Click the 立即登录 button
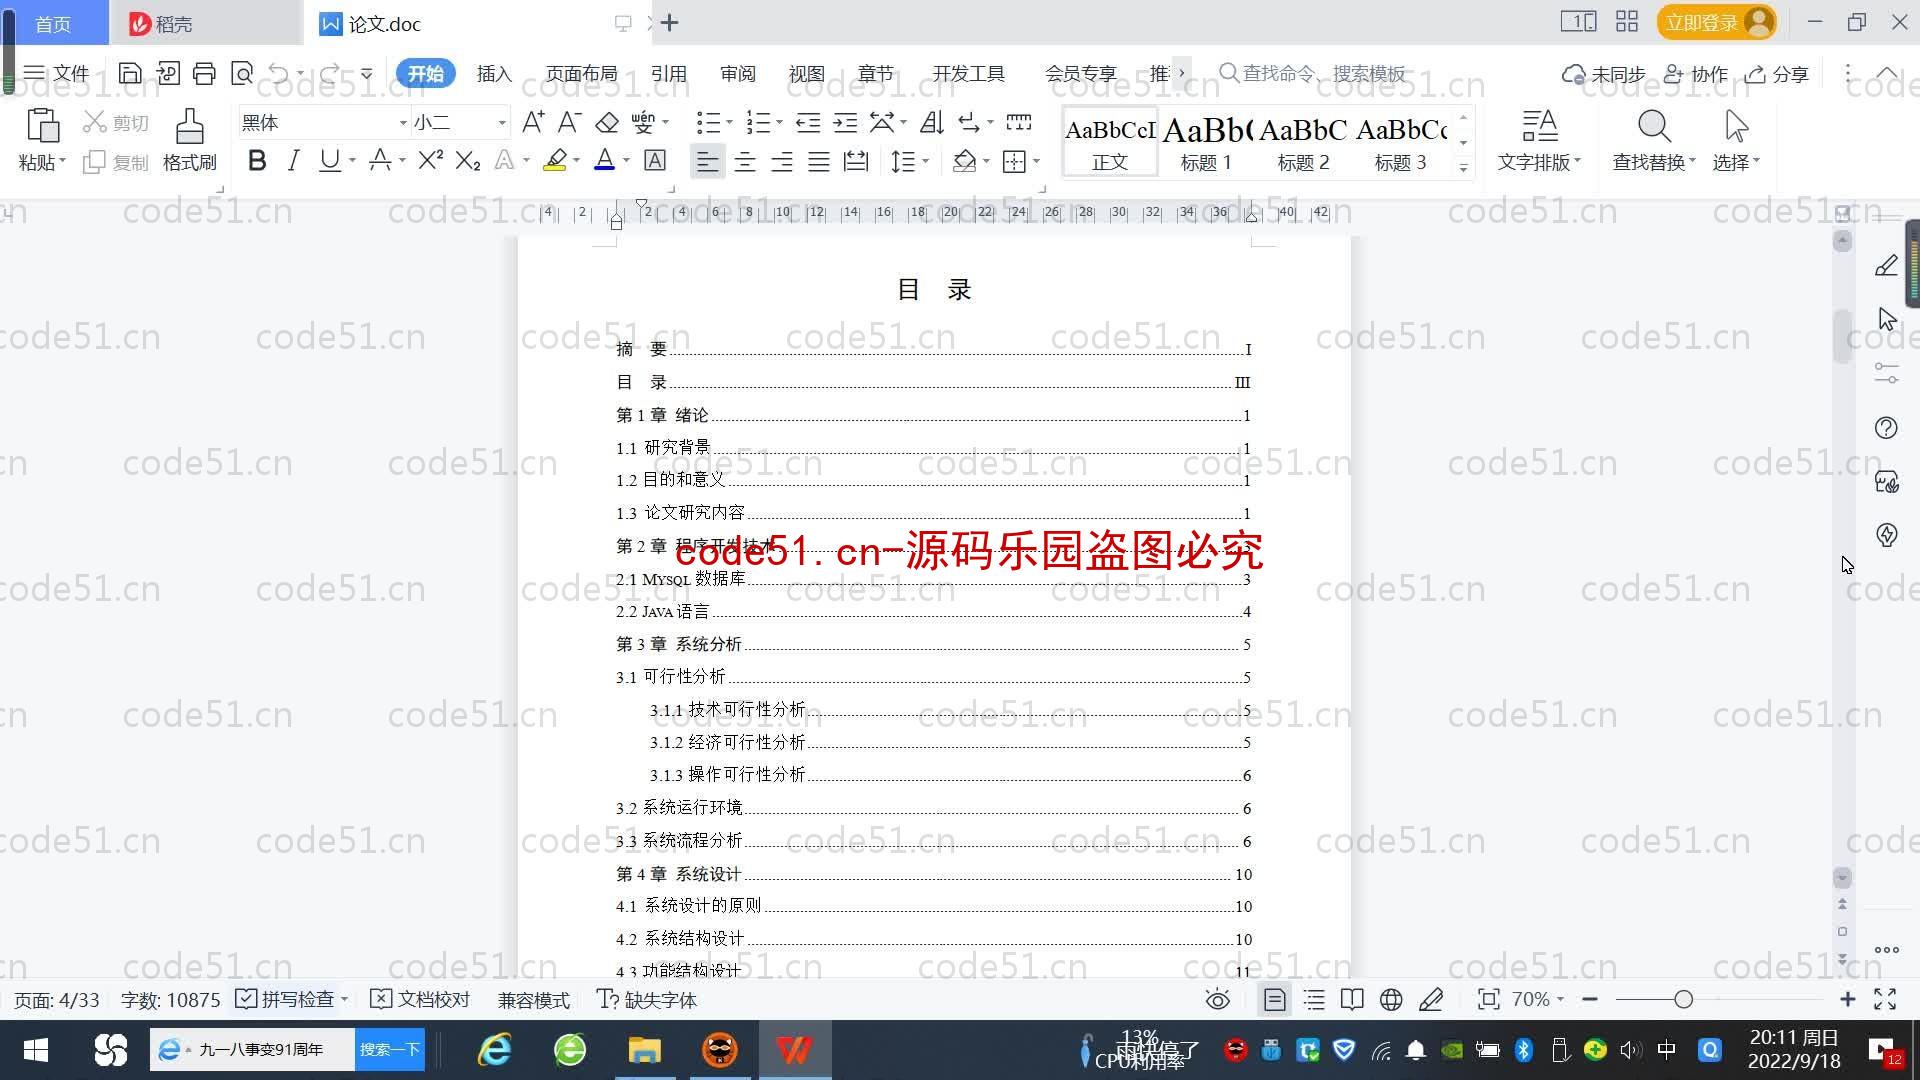Image resolution: width=1920 pixels, height=1080 pixels. [1706, 22]
